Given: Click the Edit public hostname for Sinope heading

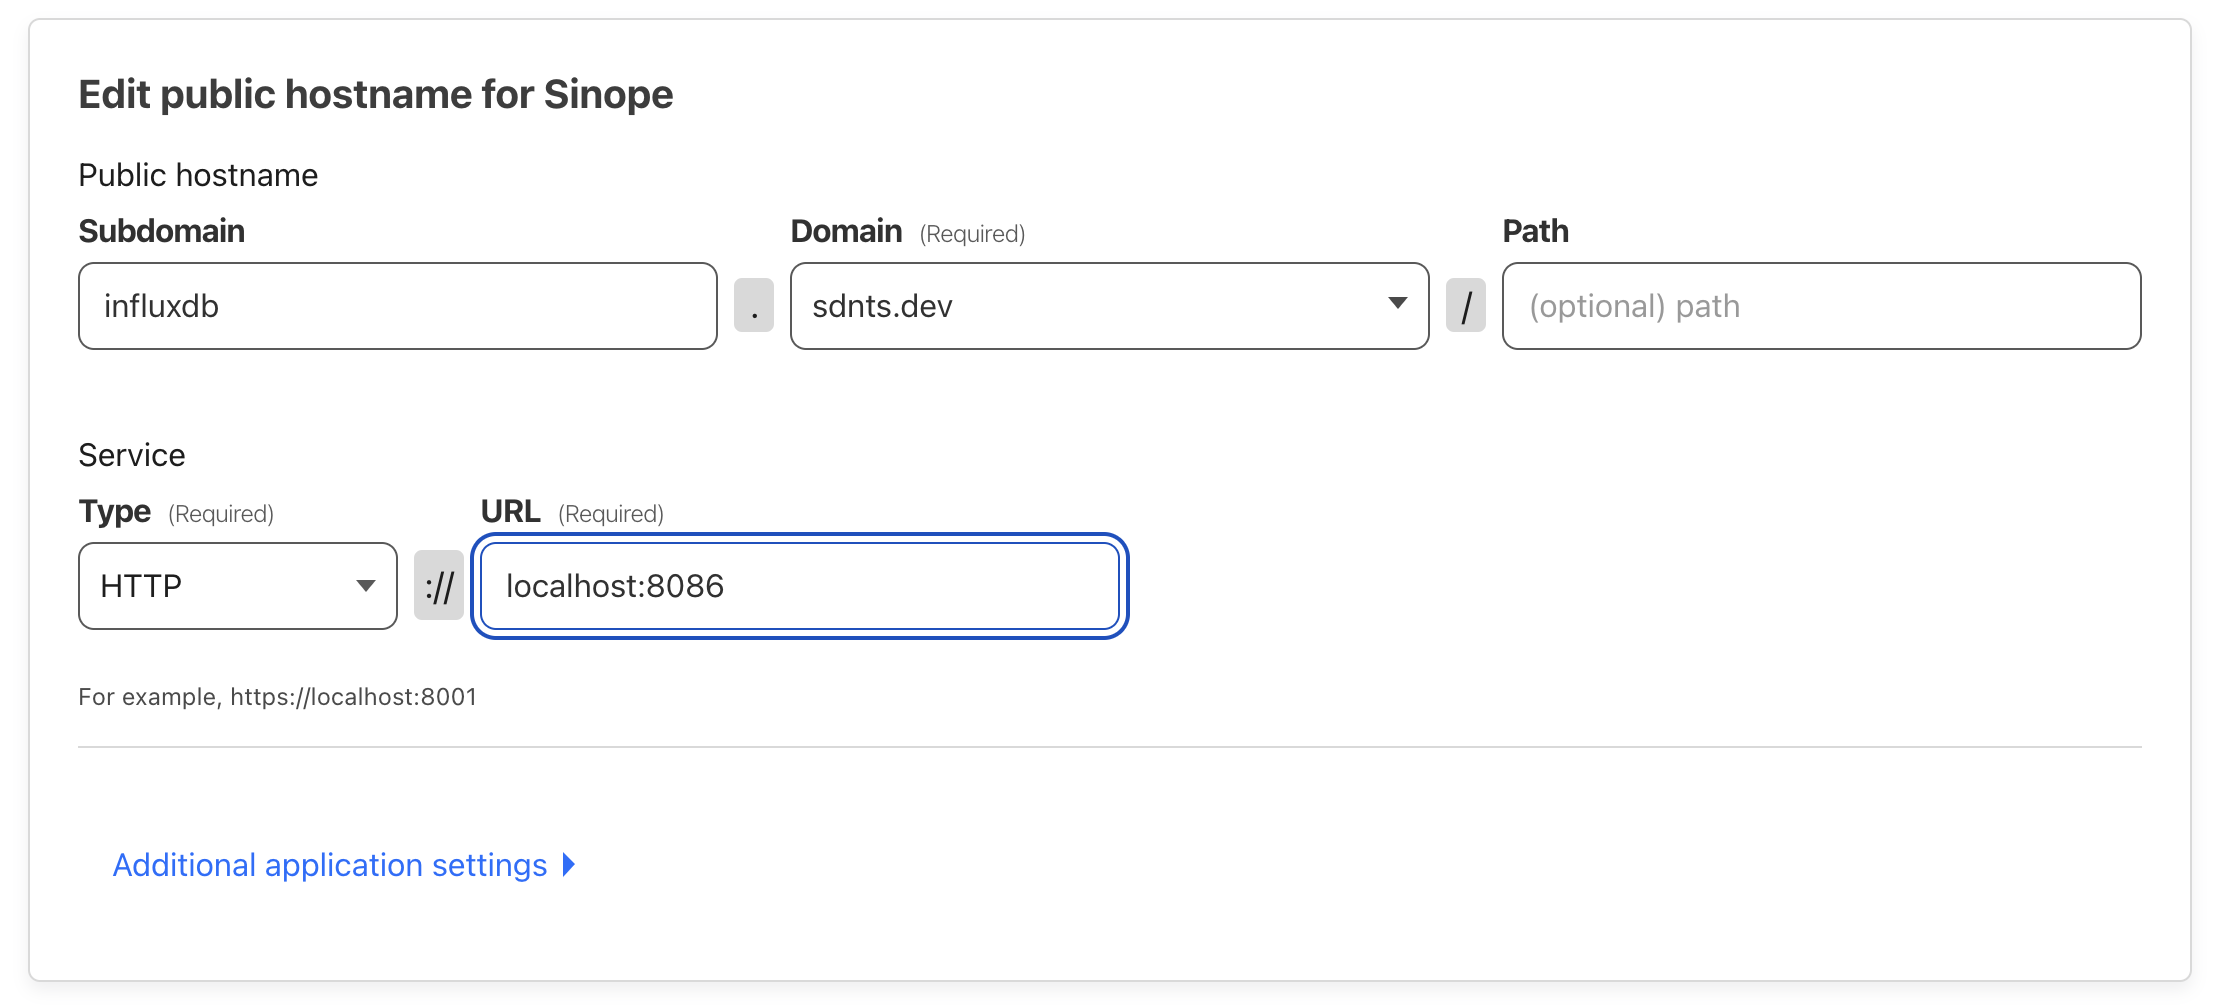Looking at the screenshot, I should (x=376, y=93).
